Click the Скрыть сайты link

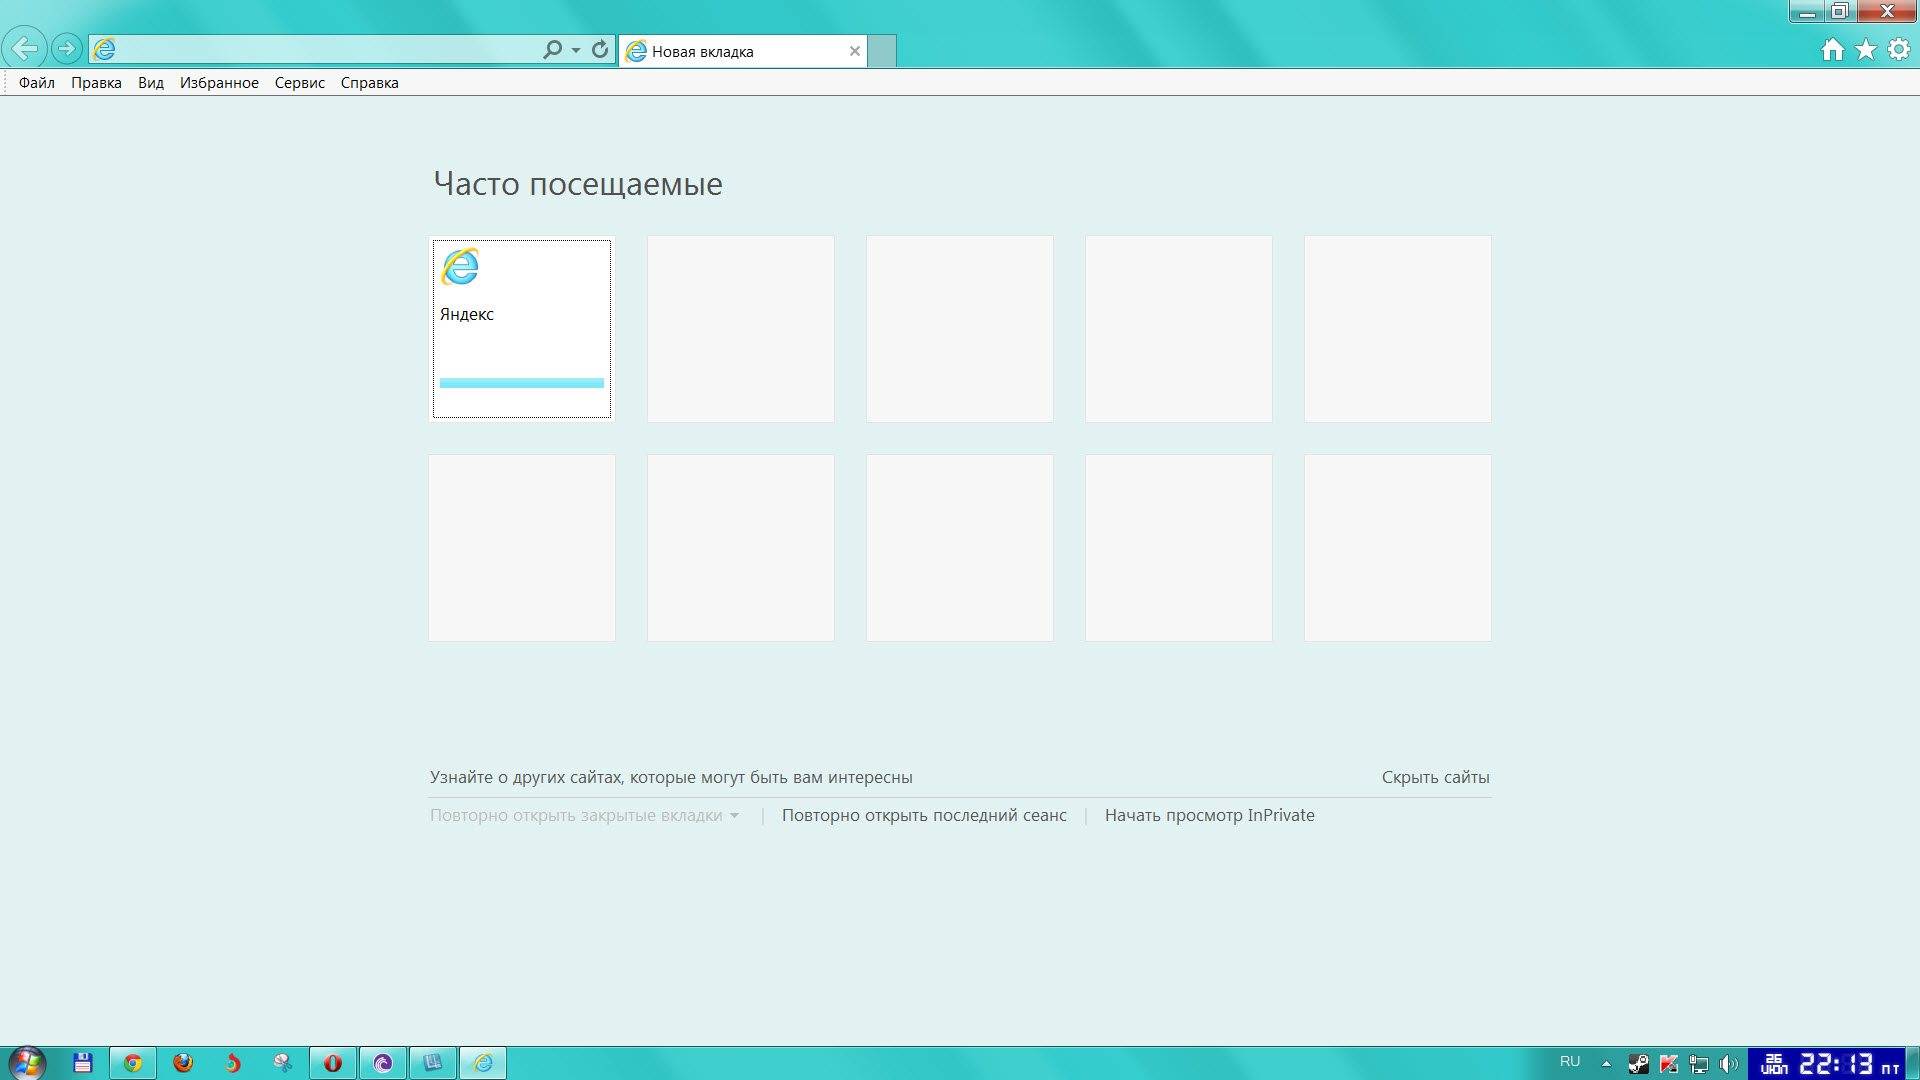pos(1435,777)
